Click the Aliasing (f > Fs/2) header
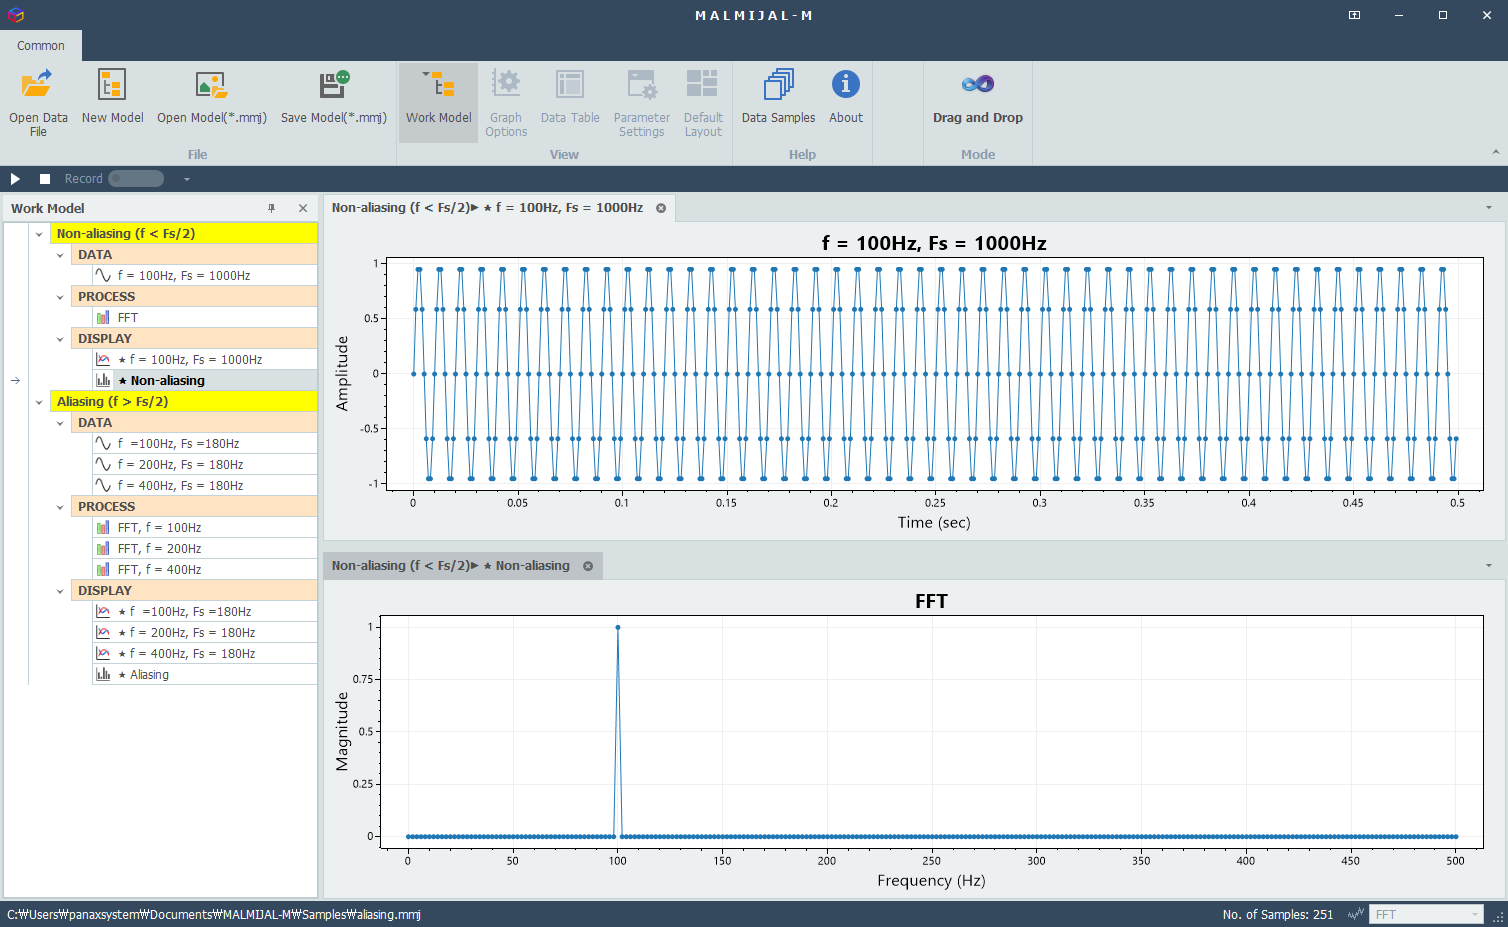The image size is (1508, 927). point(183,401)
